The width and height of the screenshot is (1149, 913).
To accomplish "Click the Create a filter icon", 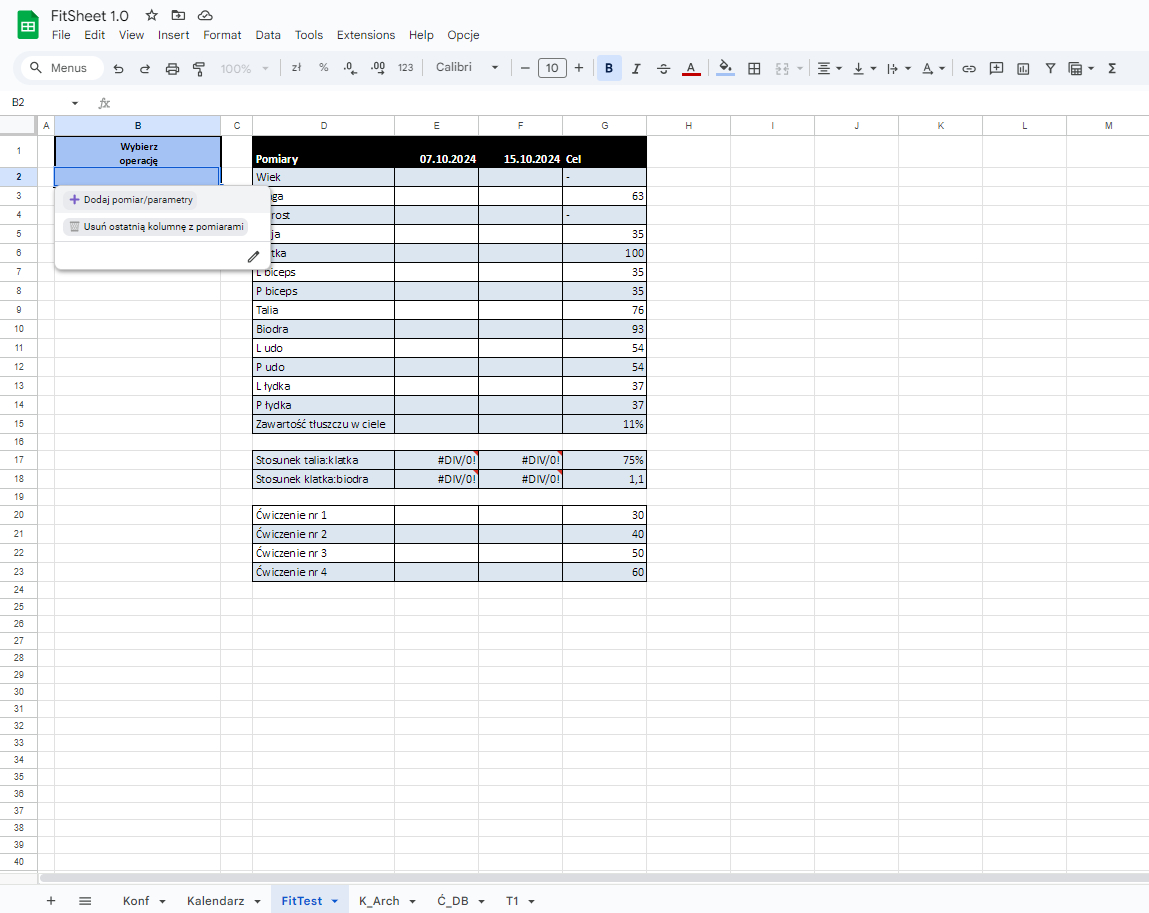I will pos(1050,68).
